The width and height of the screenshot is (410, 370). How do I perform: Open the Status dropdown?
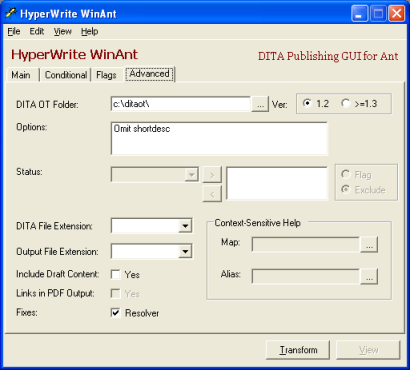tap(192, 175)
